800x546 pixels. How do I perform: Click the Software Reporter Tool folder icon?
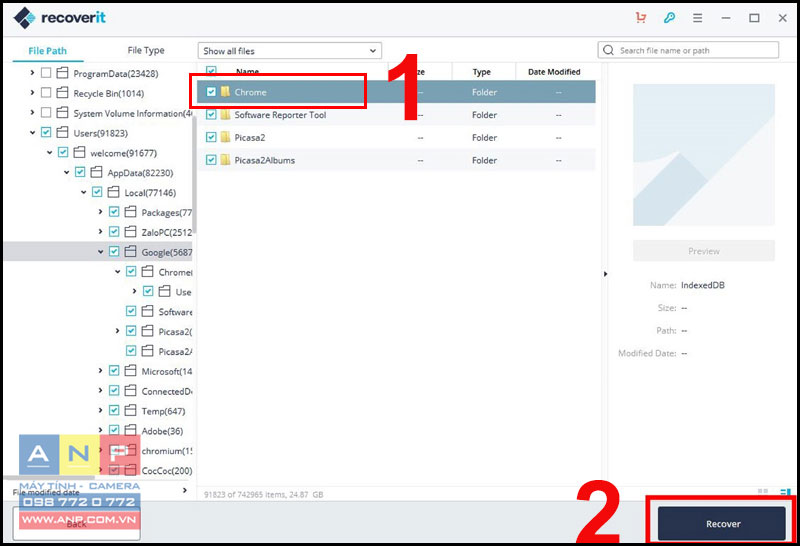coord(225,115)
